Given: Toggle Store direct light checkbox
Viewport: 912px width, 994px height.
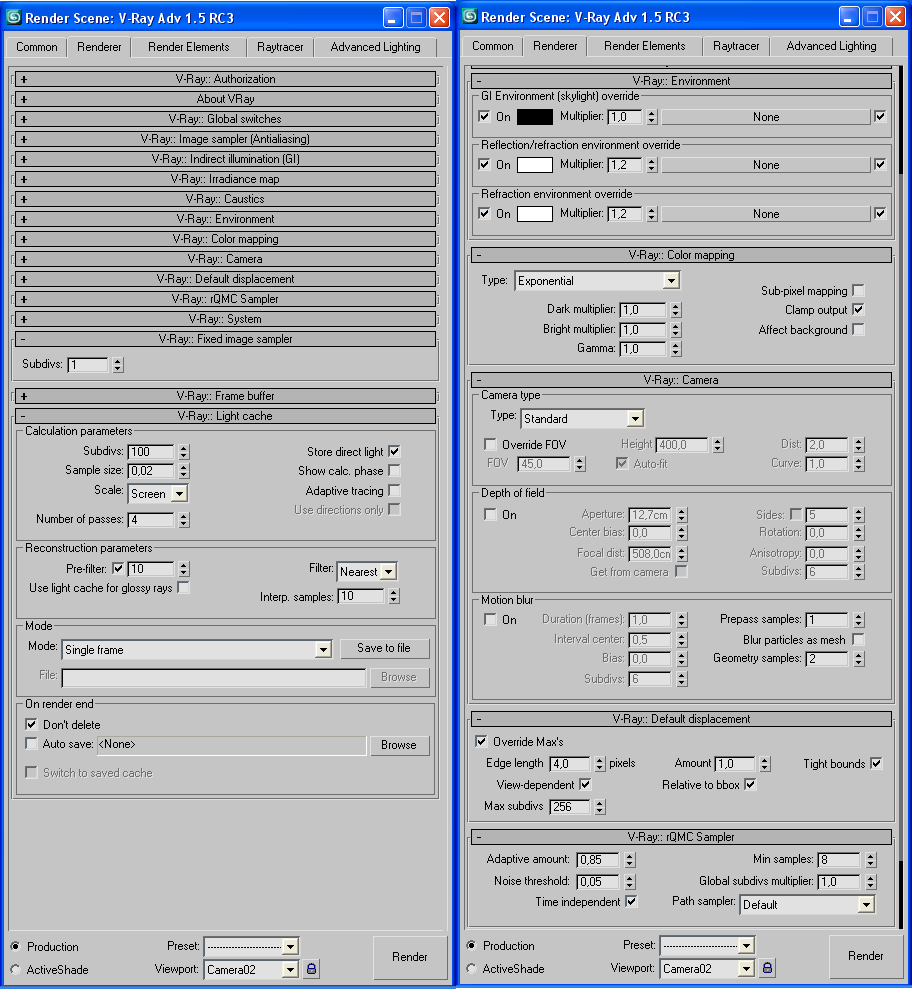Looking at the screenshot, I should click(394, 451).
